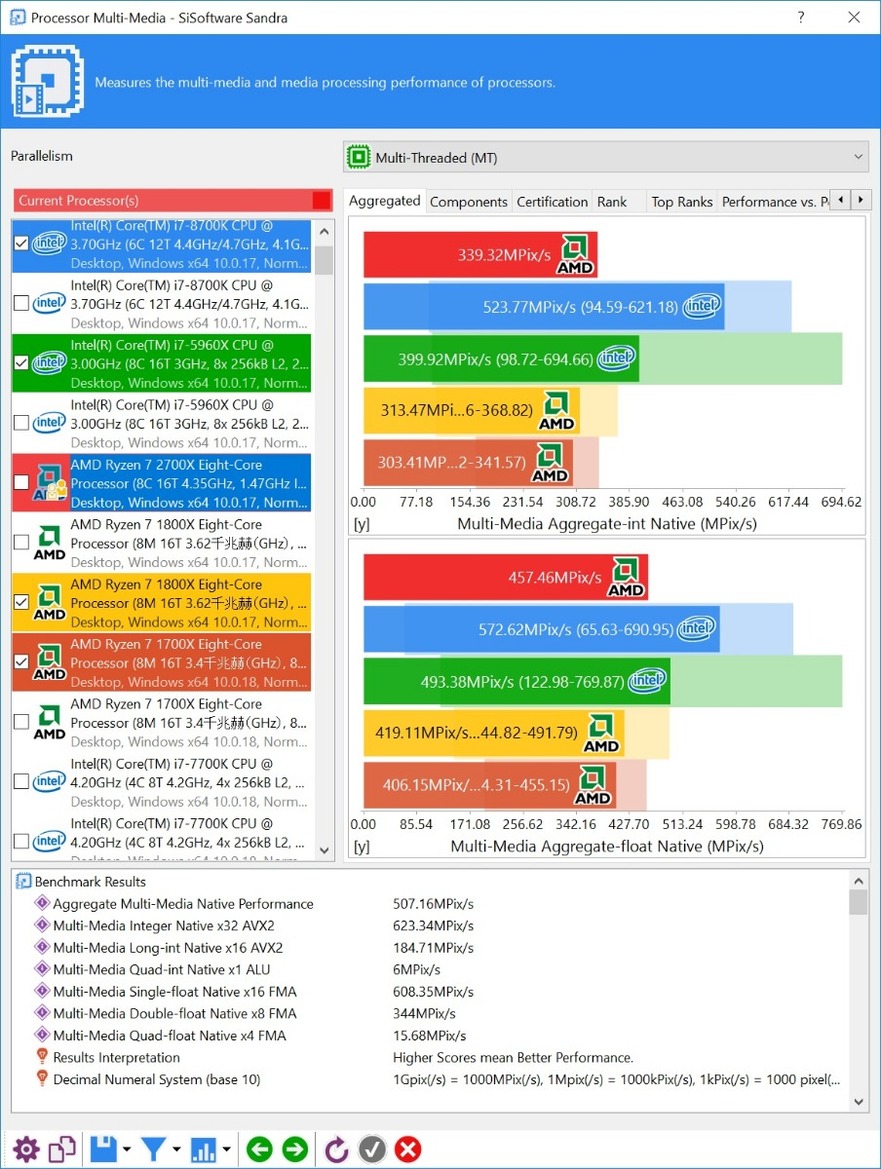This screenshot has height=1169, width=881.
Task: Uncheck the blue-highlighted i7-8700K processor checkbox
Action: (22, 243)
